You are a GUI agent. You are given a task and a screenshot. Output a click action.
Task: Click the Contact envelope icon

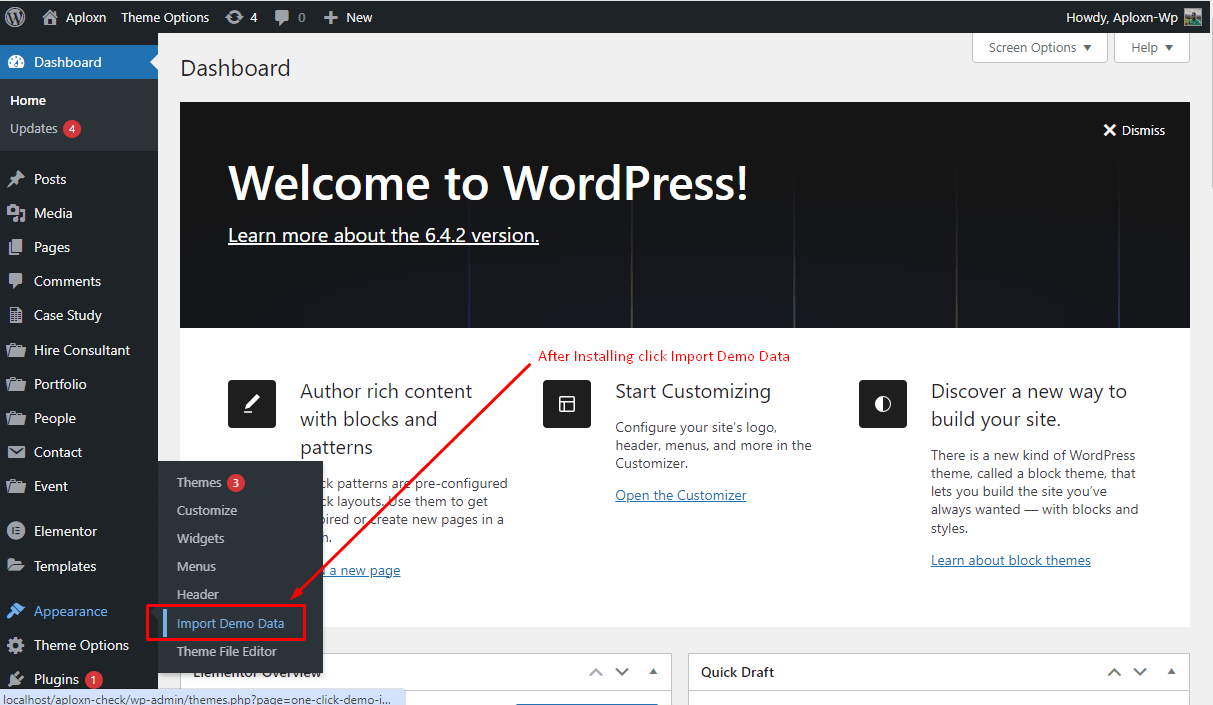tap(16, 452)
